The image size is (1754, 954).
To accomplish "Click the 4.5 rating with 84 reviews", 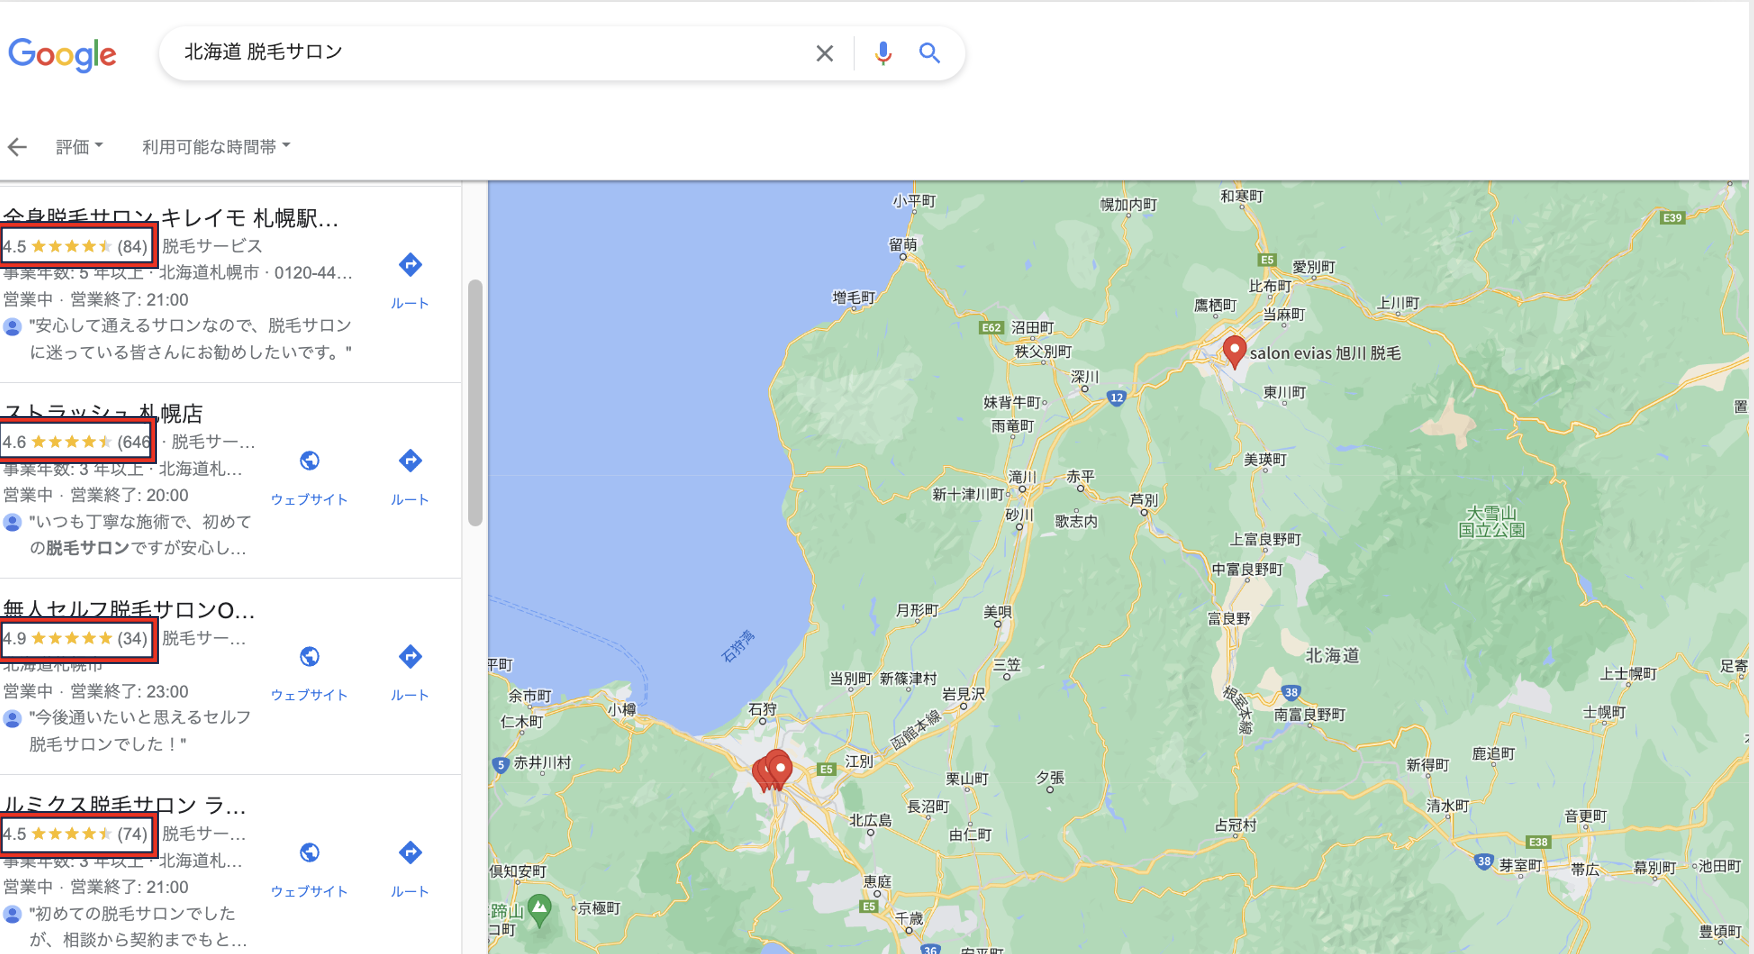I will coord(76,246).
